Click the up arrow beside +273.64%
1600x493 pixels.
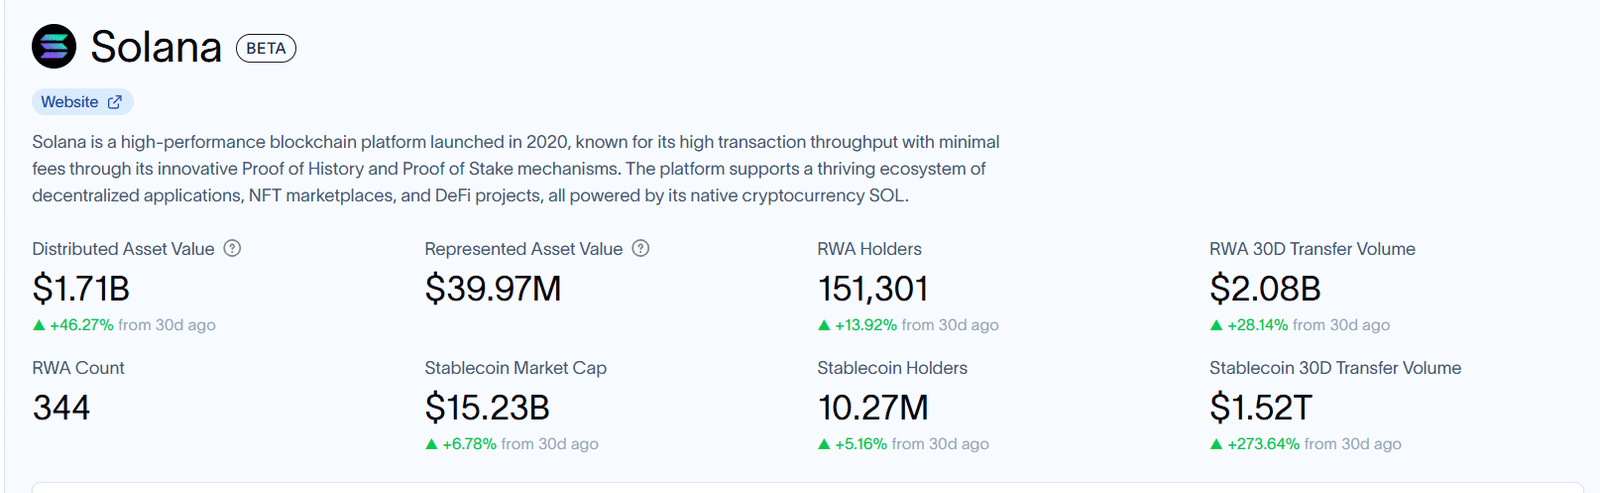pyautogui.click(x=1216, y=444)
